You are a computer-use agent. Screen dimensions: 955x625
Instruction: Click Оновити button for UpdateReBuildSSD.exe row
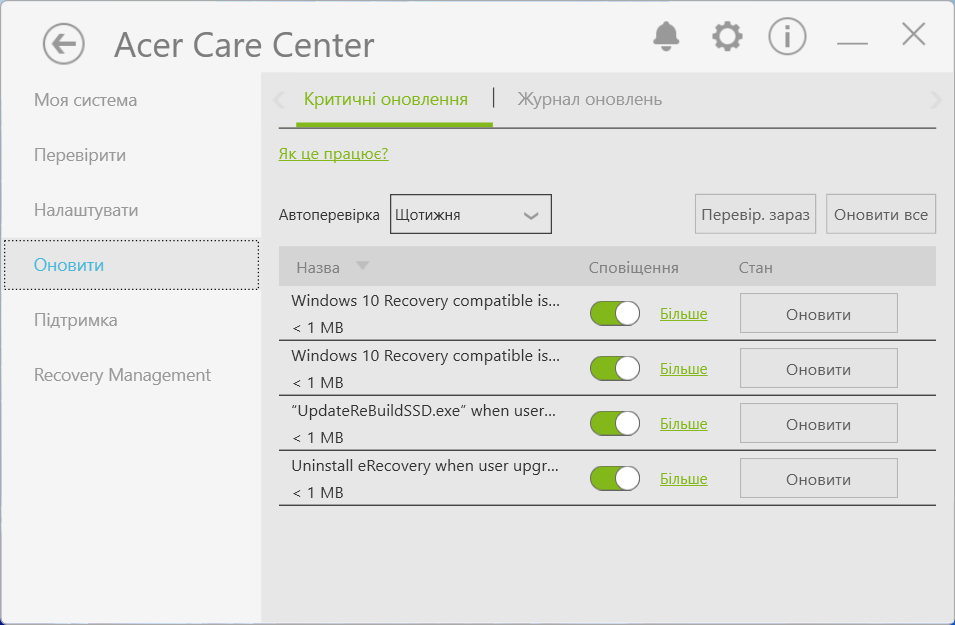tap(818, 424)
